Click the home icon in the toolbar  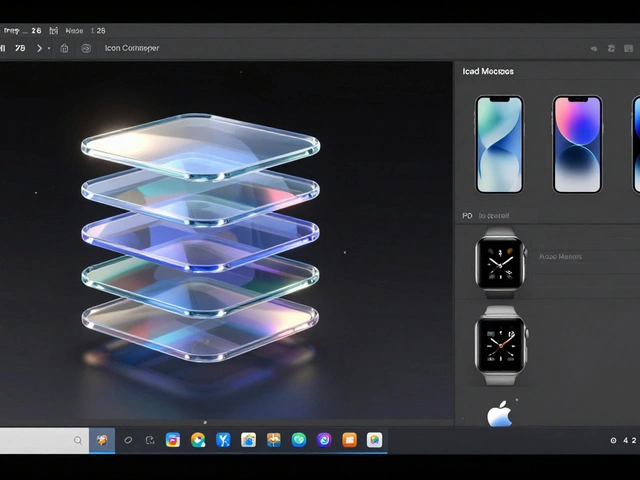point(64,49)
